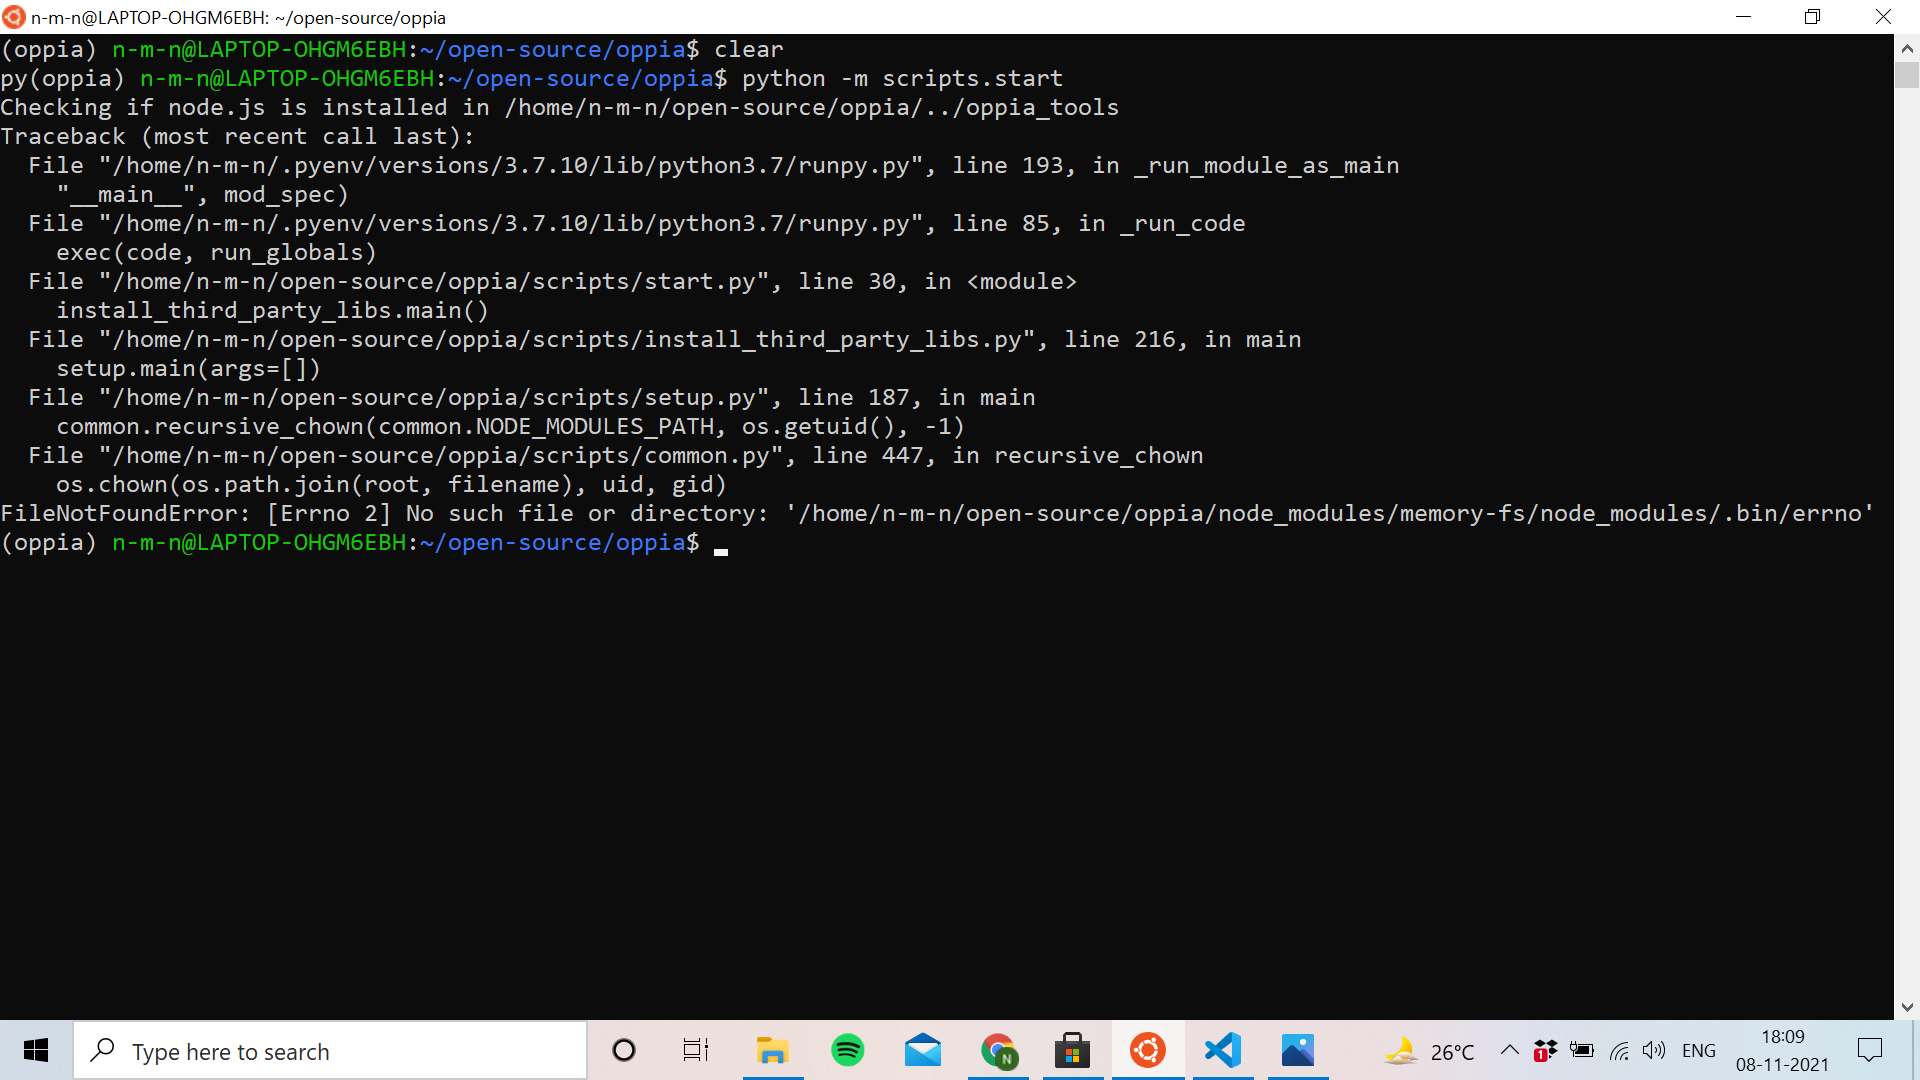Open the Microsoft Store
The image size is (1920, 1080).
pos(1072,1050)
